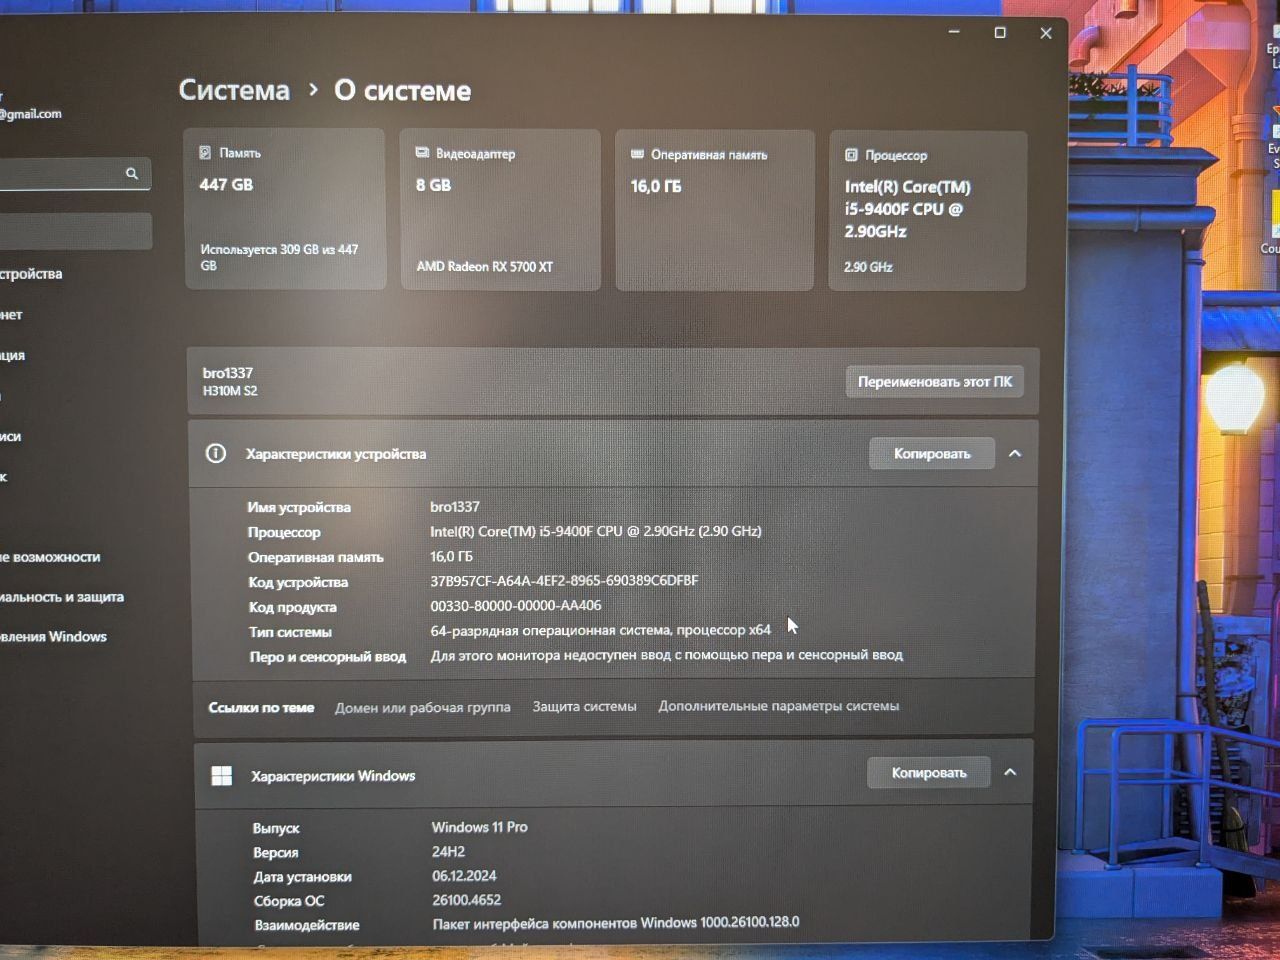Viewport: 1280px width, 960px height.
Task: Click the Выпуск value Windows 11 Pro
Action: click(x=479, y=827)
